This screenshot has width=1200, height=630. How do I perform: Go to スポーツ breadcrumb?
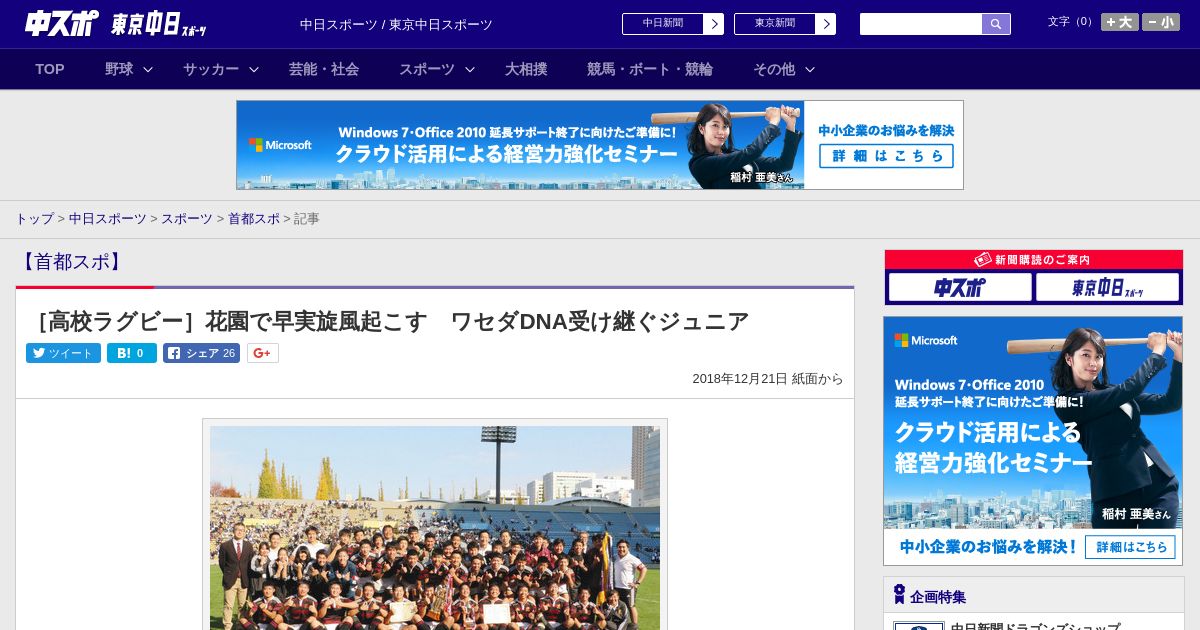pyautogui.click(x=187, y=218)
